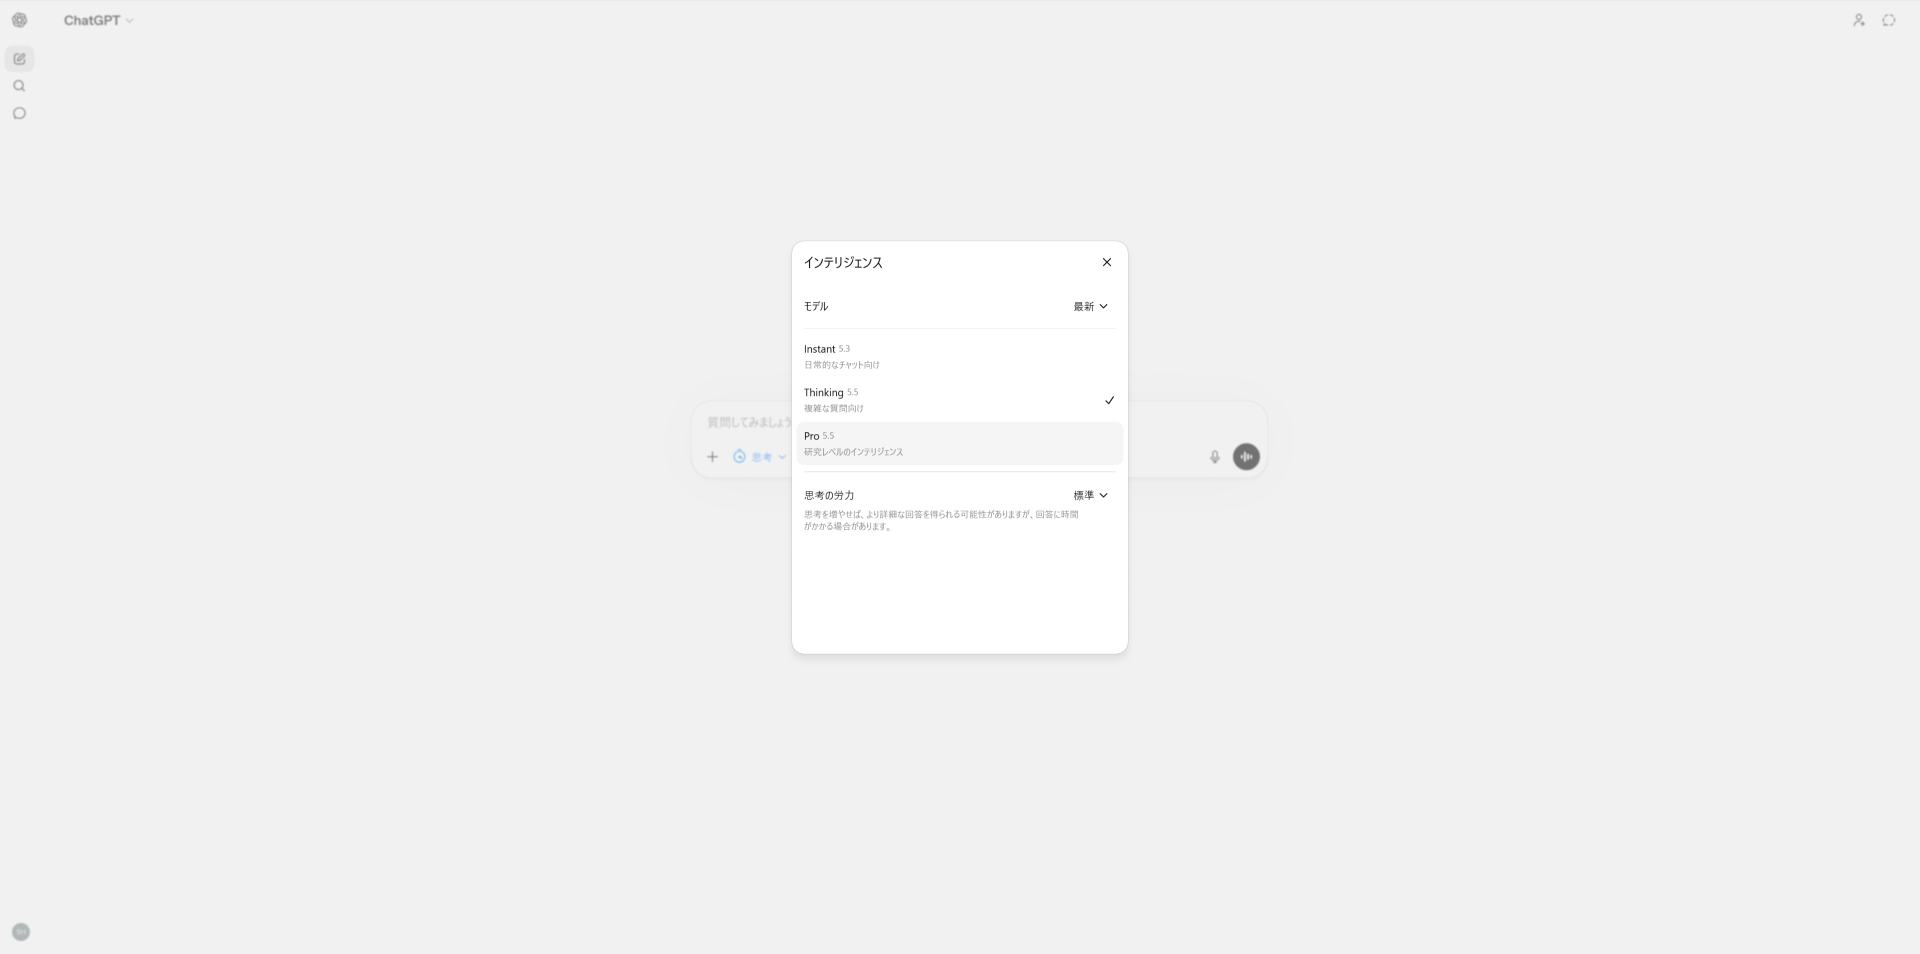
Task: Open the 思考 mode chip in composer
Action: click(760, 457)
